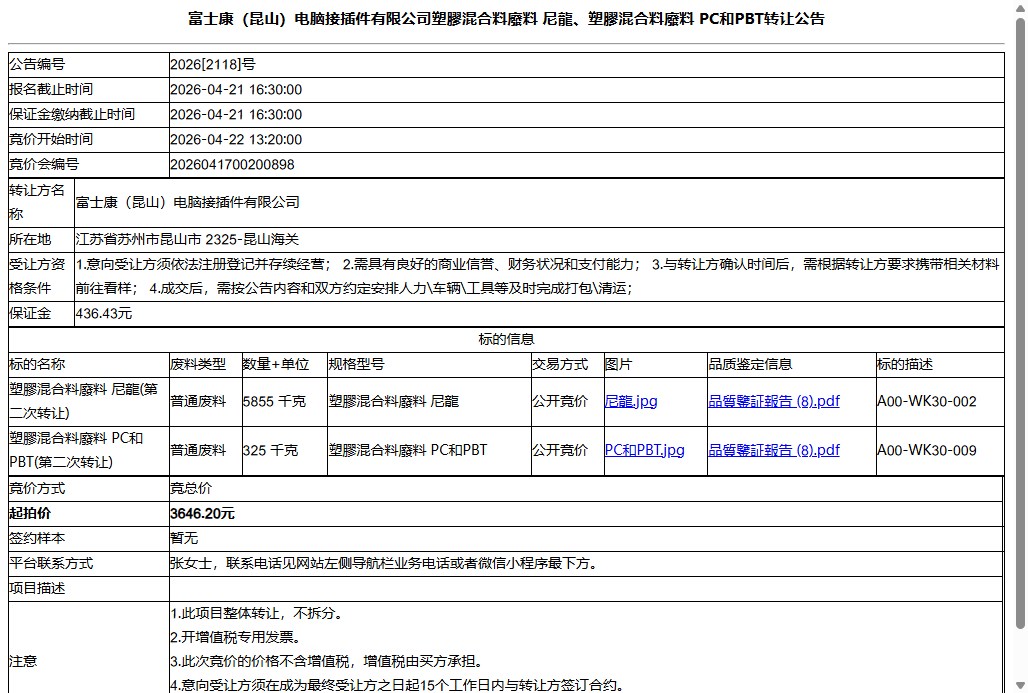Open 品質鑒証報告 (8).pdf in the PC和PBT row
This screenshot has height=693, width=1028.
click(774, 450)
